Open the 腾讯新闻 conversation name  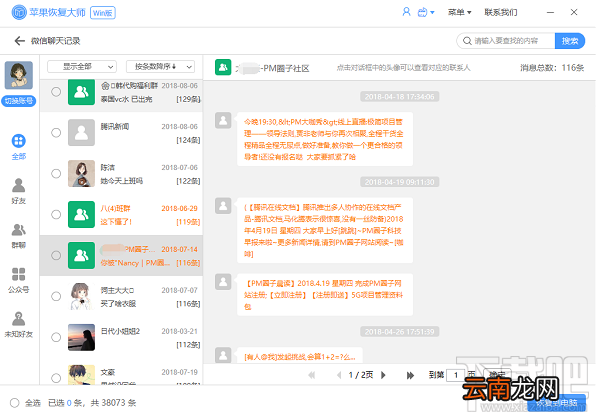[114, 127]
